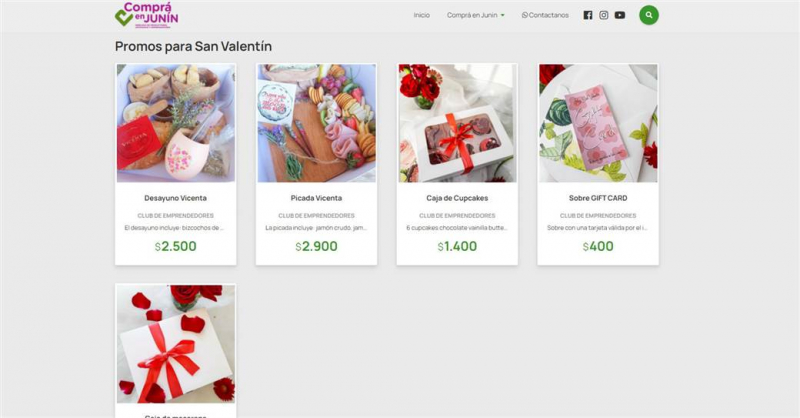
Task: Expand the Comprá en Junín dropdown menu
Action: 476,15
